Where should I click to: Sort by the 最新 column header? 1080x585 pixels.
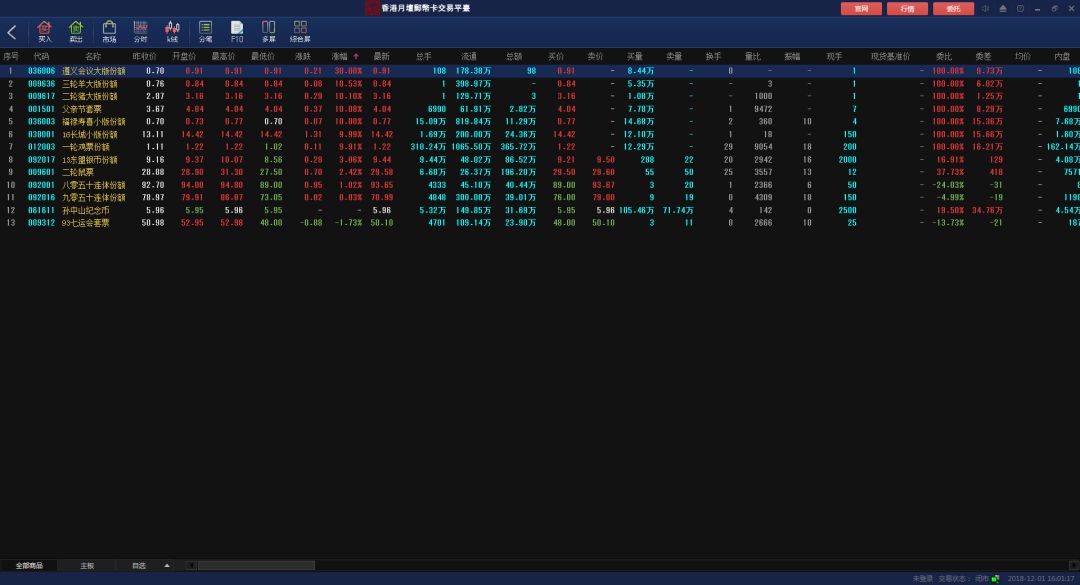click(382, 57)
